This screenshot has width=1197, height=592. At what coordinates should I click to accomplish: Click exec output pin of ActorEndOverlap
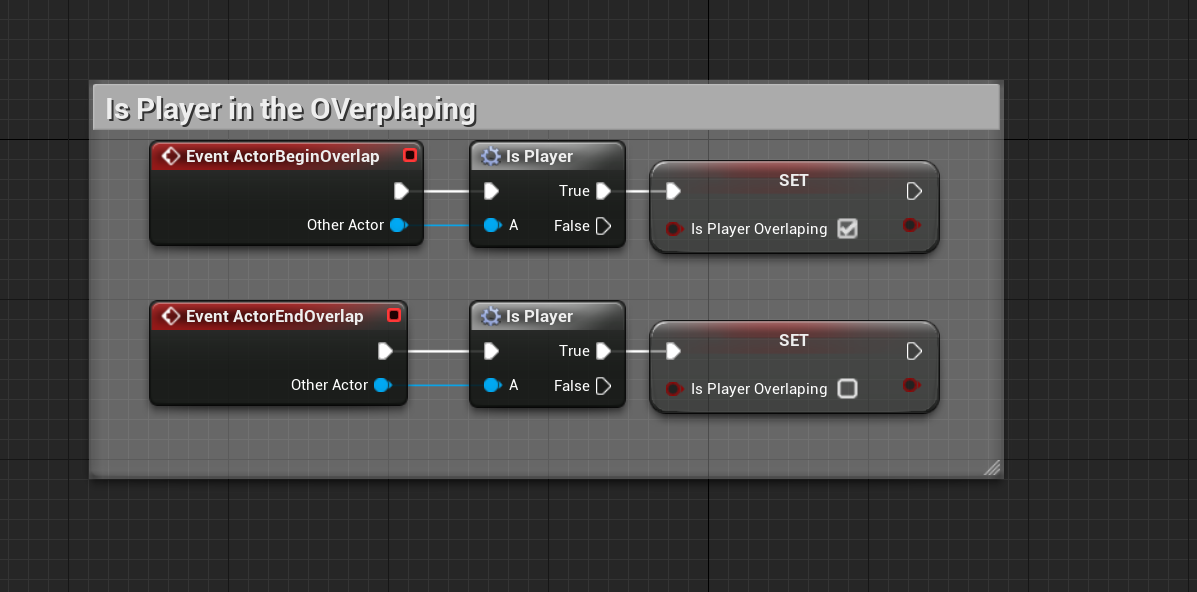pyautogui.click(x=386, y=351)
